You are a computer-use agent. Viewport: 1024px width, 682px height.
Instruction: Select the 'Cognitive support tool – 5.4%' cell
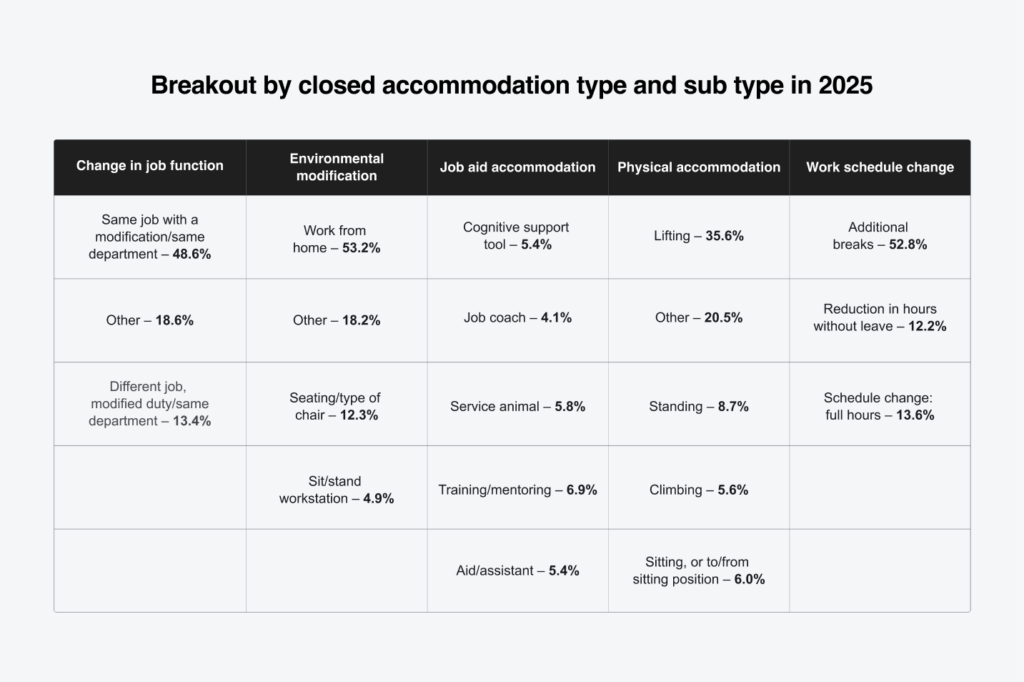[518, 236]
